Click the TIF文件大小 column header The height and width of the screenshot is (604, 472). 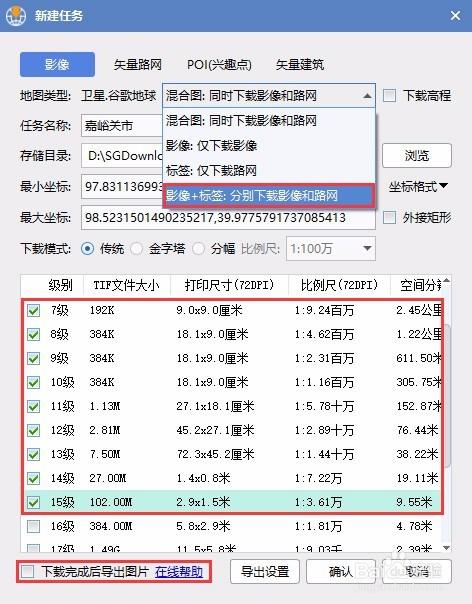pyautogui.click(x=126, y=285)
